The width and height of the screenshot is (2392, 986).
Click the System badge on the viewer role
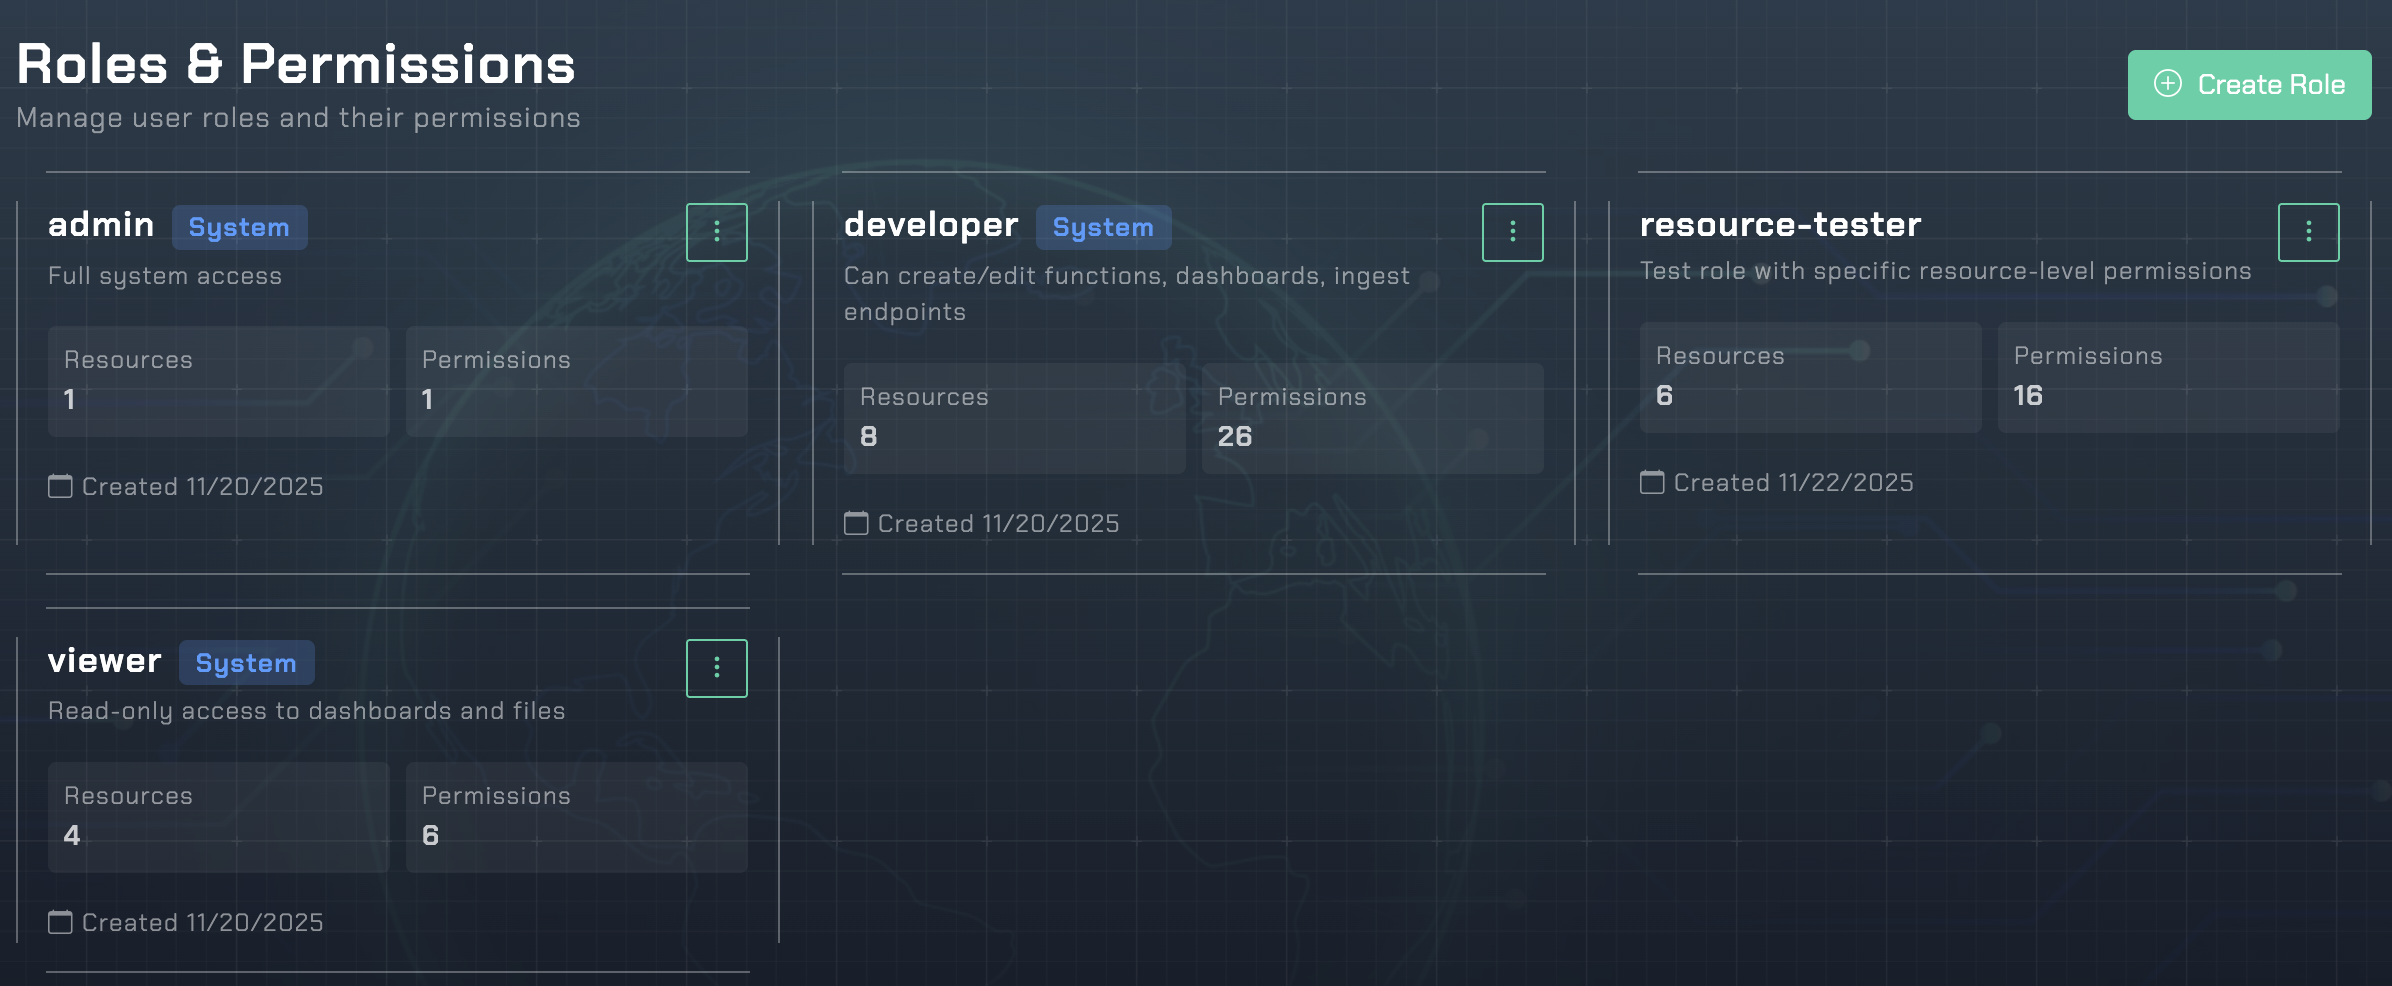[246, 662]
